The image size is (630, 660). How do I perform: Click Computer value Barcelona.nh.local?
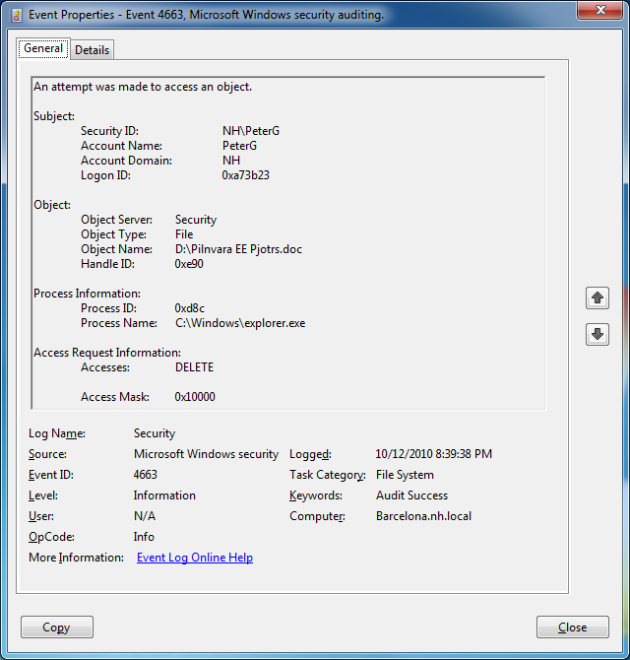coord(423,516)
